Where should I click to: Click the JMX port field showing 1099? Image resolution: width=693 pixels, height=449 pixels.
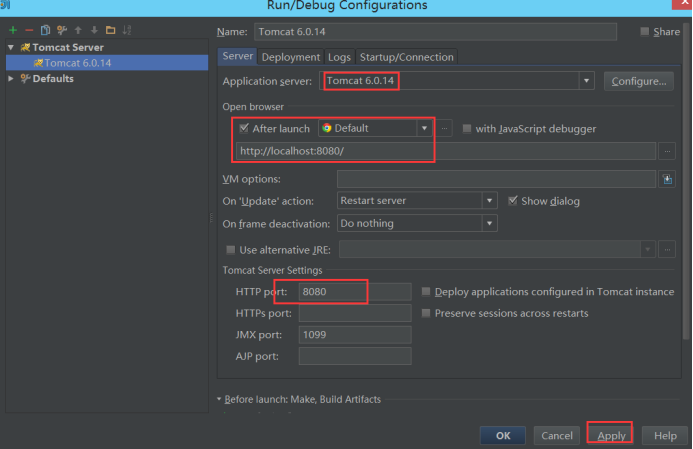[x=355, y=335]
